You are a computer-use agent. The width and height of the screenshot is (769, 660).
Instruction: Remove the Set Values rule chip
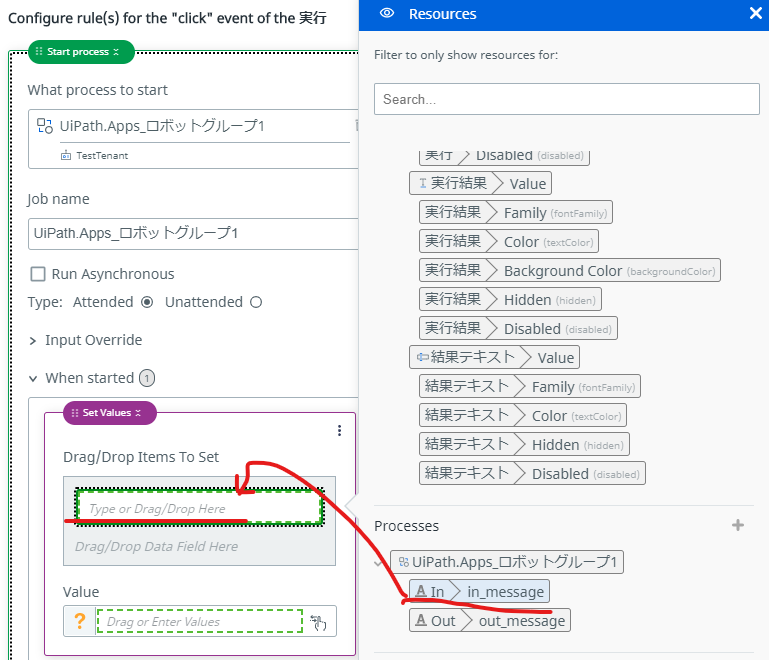coord(138,413)
